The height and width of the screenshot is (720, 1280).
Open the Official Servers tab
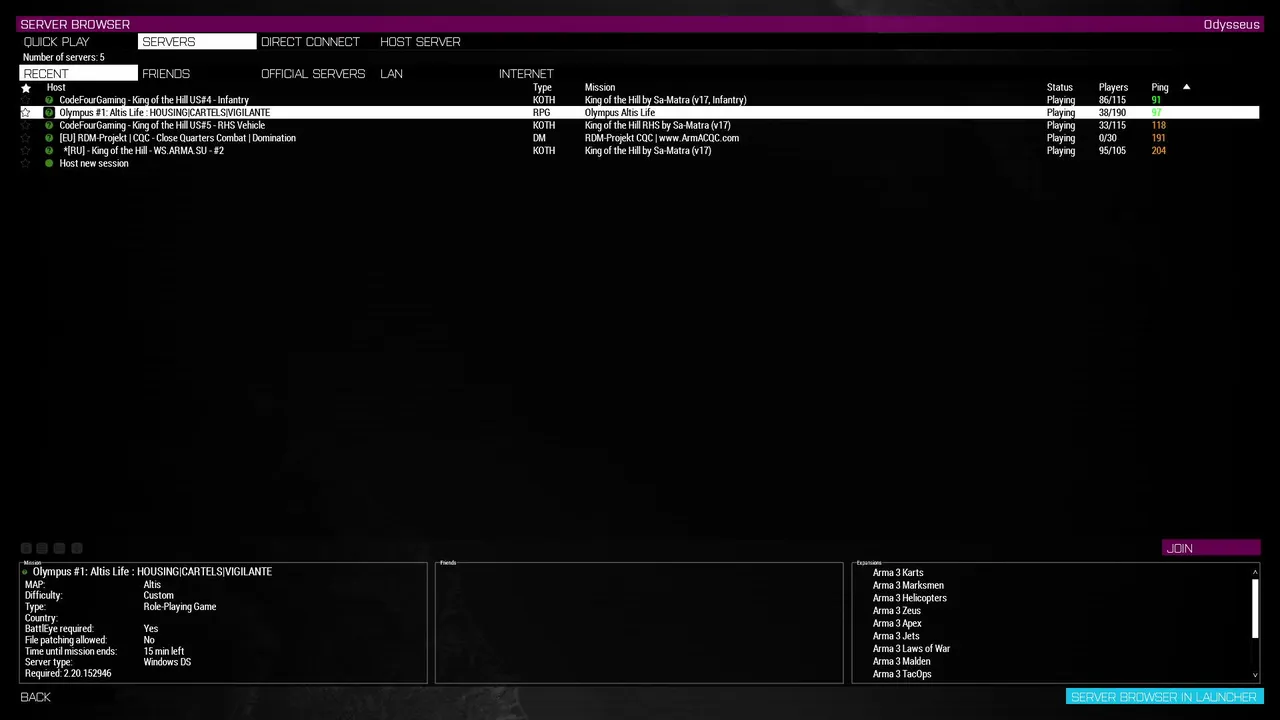(316, 74)
